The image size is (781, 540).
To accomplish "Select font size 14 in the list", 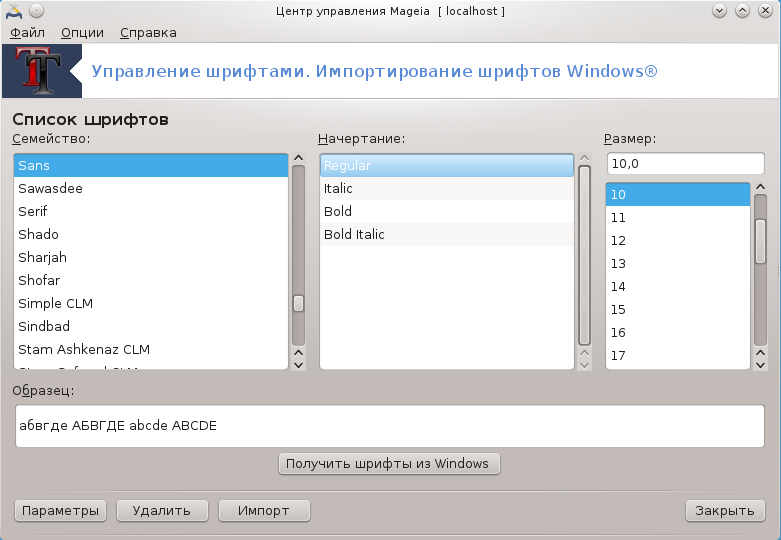I will 678,286.
